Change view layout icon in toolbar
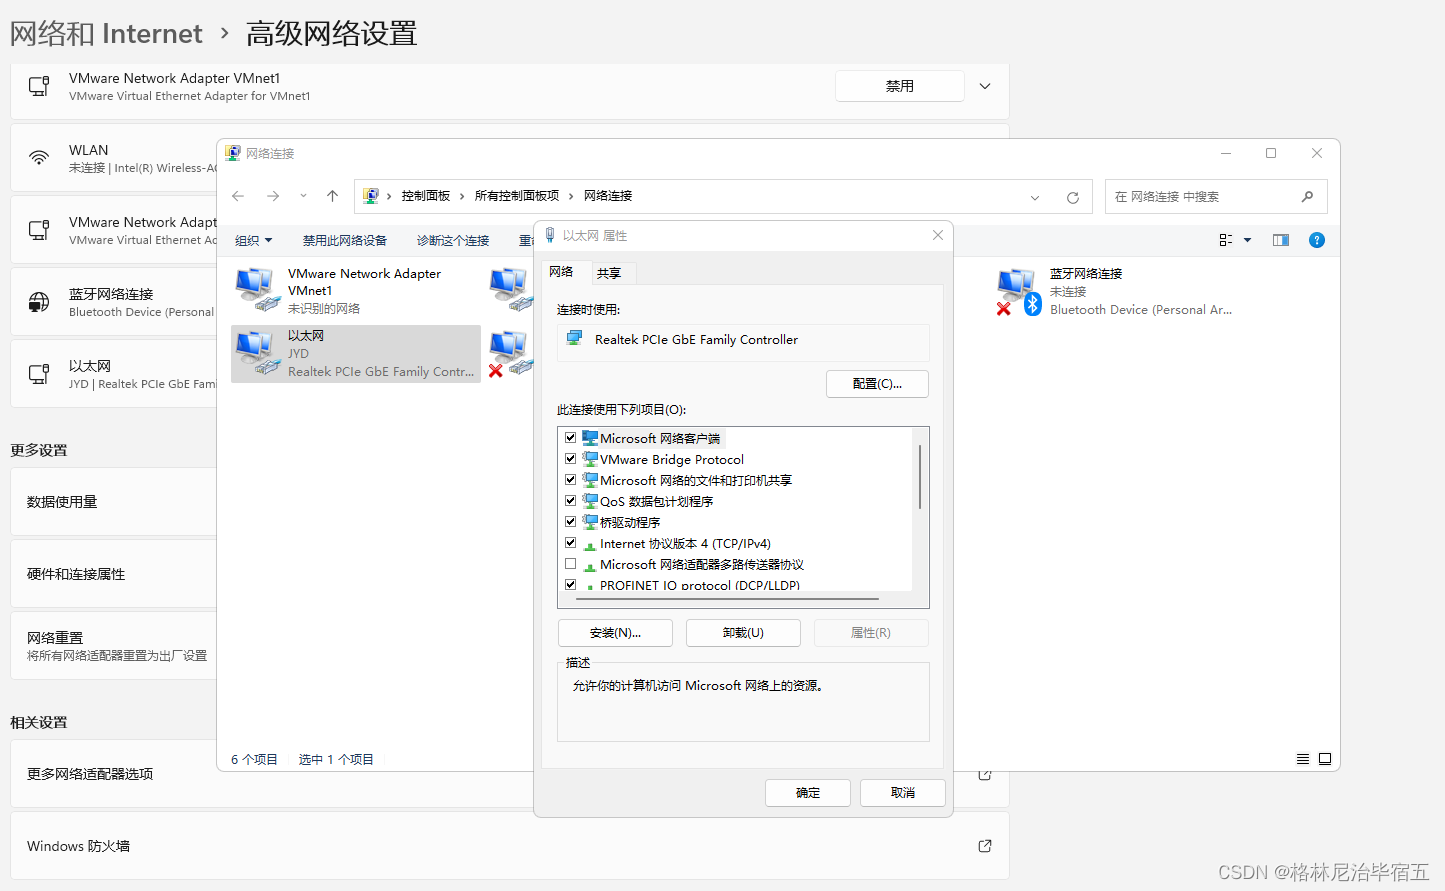Viewport: 1445px width, 891px height. [x=1226, y=240]
